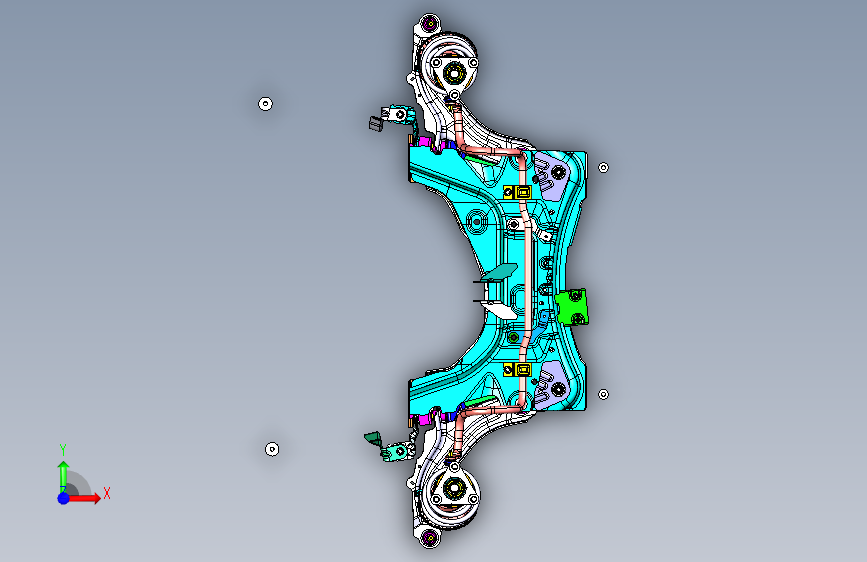The width and height of the screenshot is (867, 562).
Task: Pick the teal flat plate in subframe center
Action: click(x=500, y=273)
